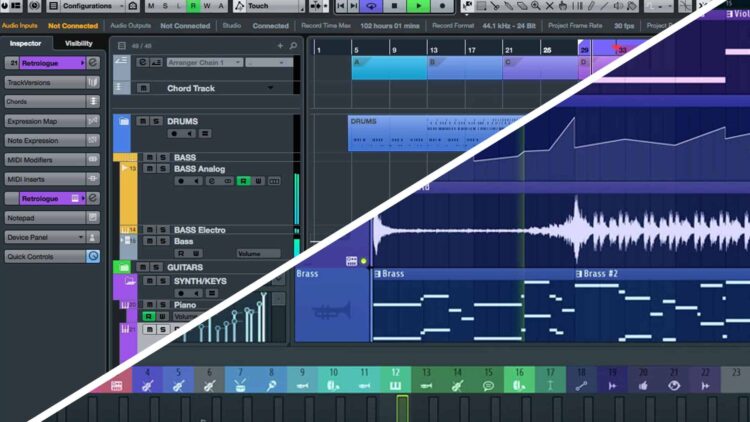Screen dimensions: 750x422
Task: Toggle global Write automation W button
Action: (x=207, y=6)
